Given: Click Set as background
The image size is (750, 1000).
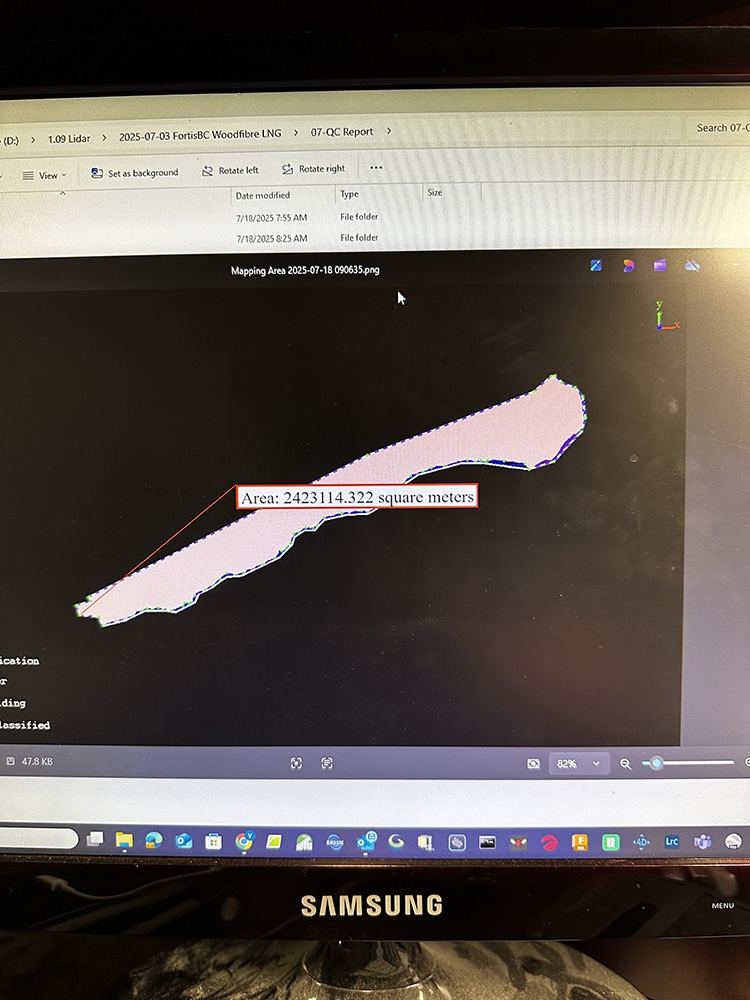Looking at the screenshot, I should [134, 173].
